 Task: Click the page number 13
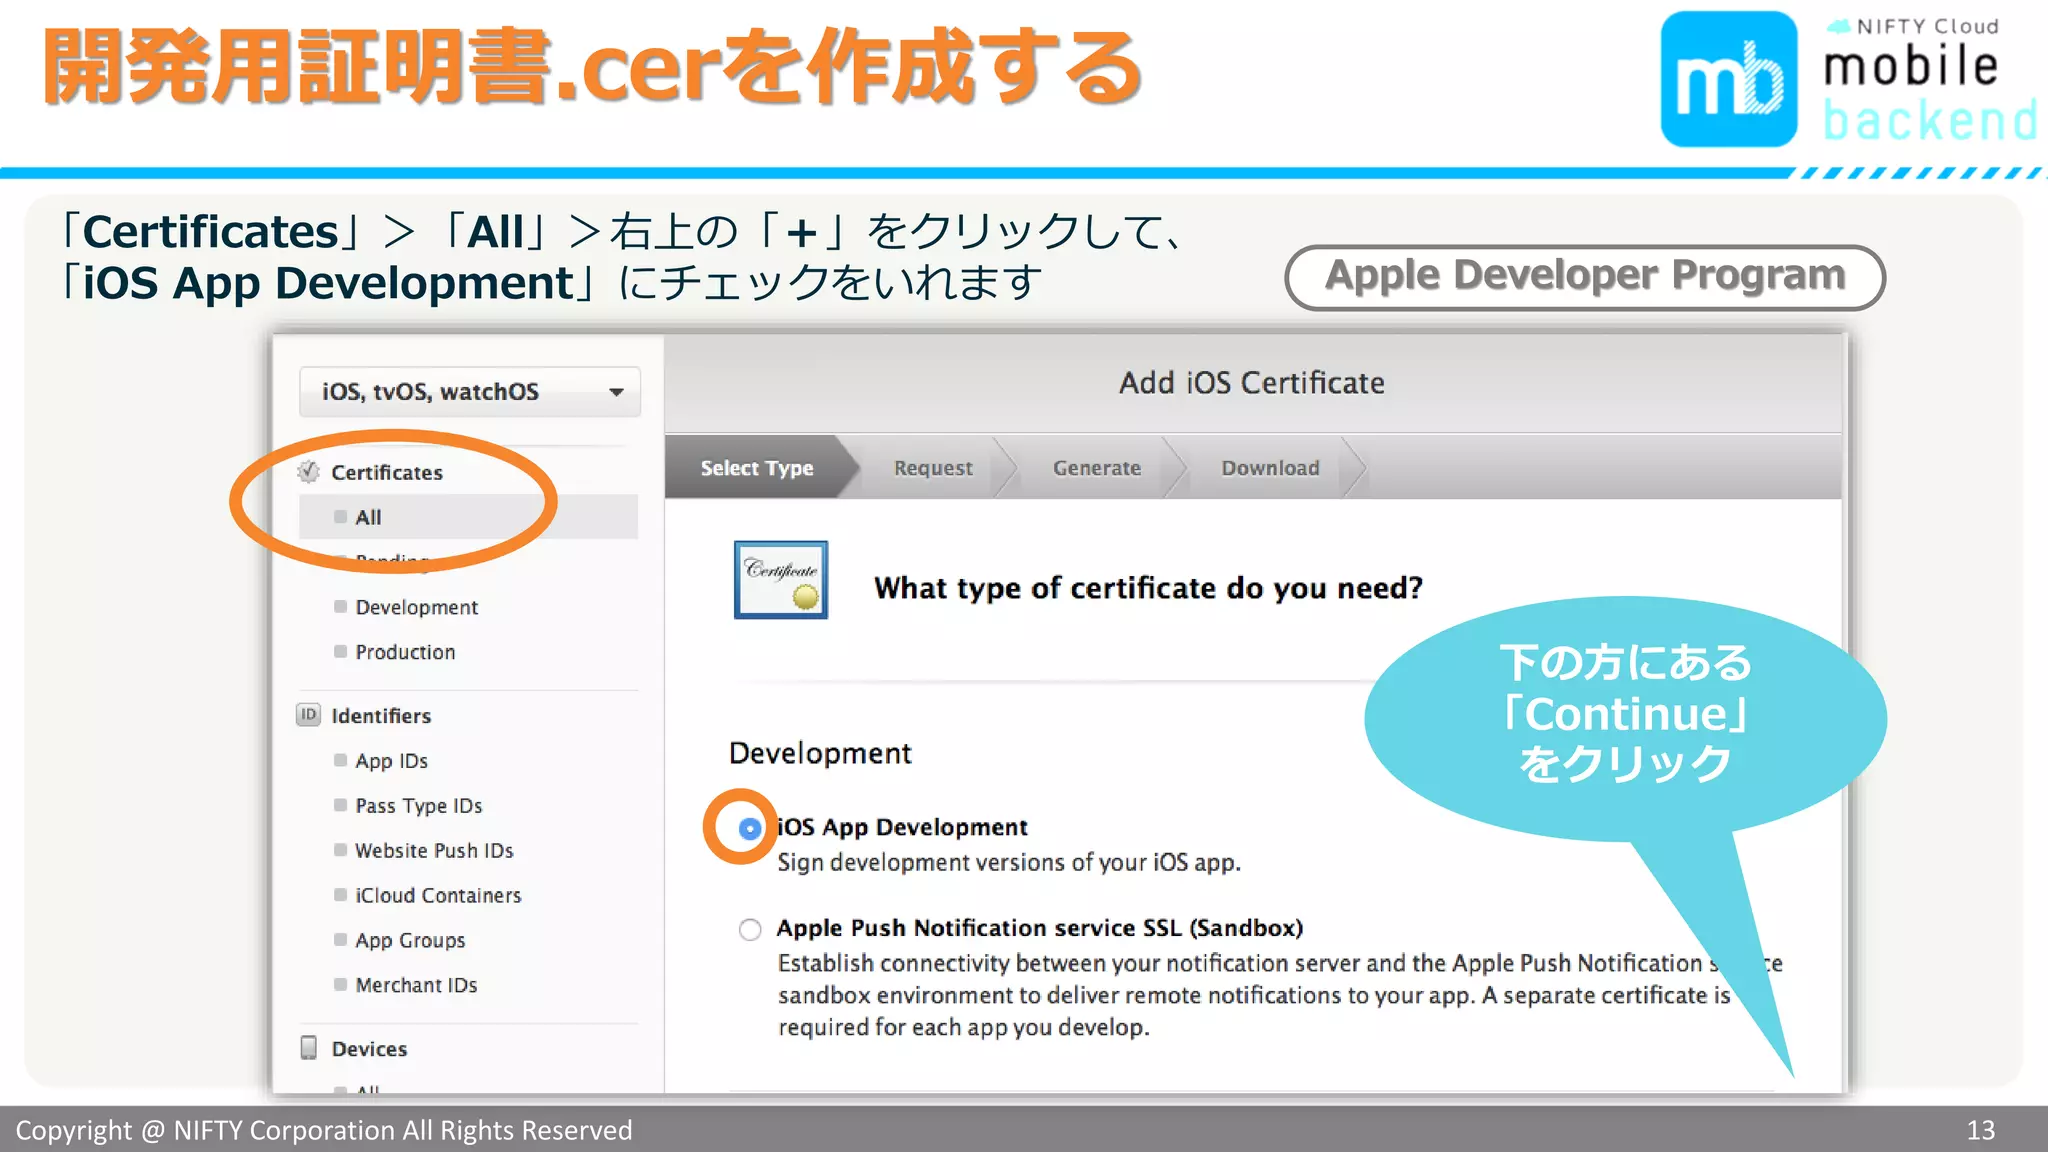point(1980,1130)
